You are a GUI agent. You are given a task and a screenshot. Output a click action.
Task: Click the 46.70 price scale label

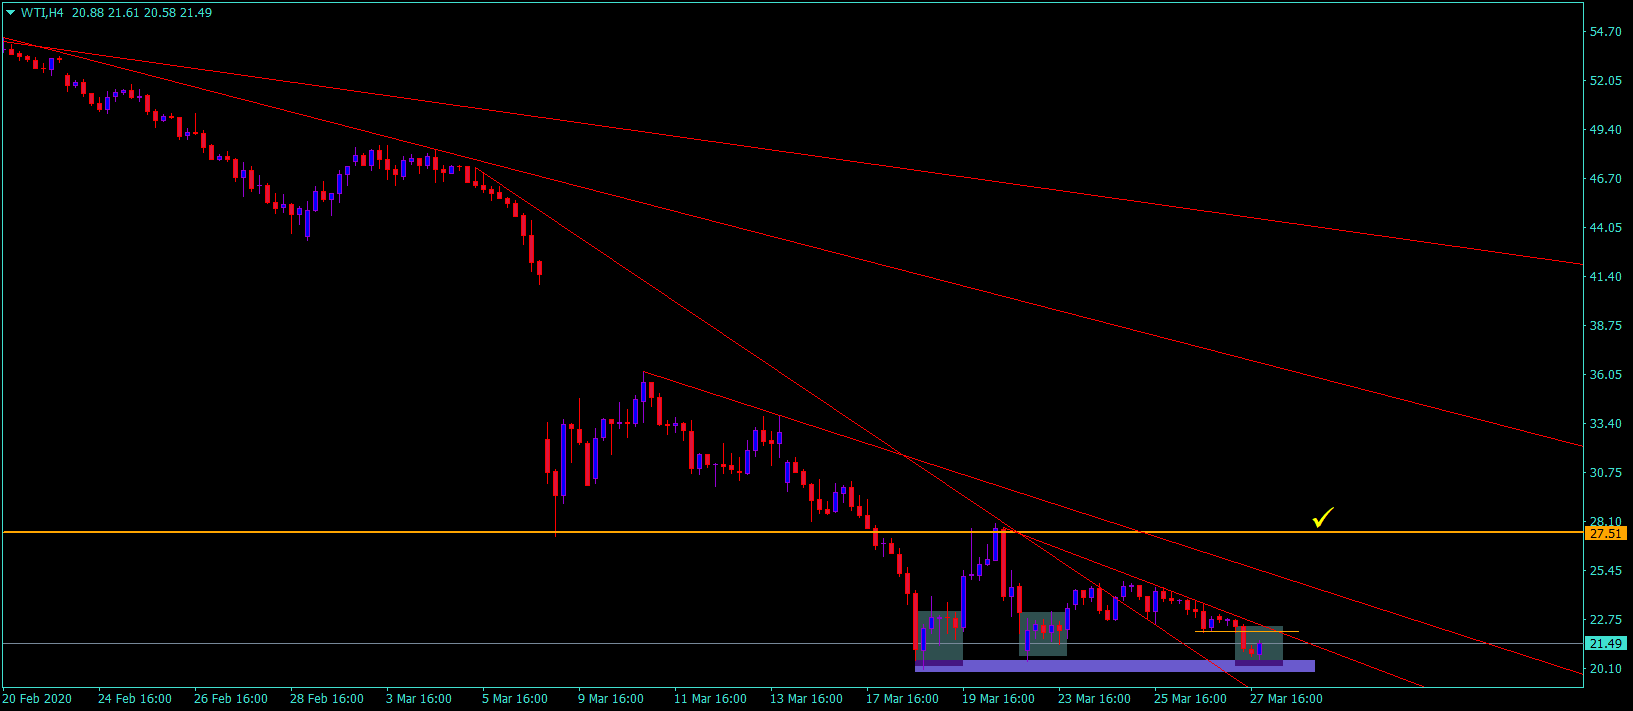(1605, 179)
